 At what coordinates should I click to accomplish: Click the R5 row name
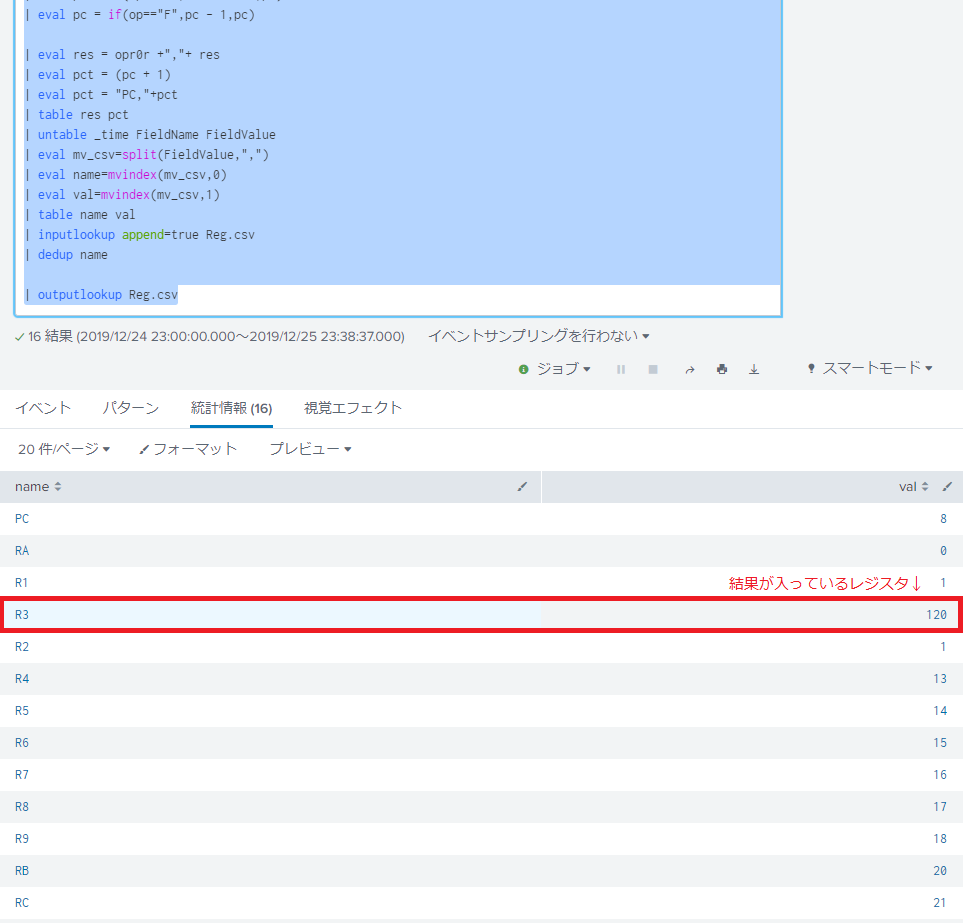22,711
